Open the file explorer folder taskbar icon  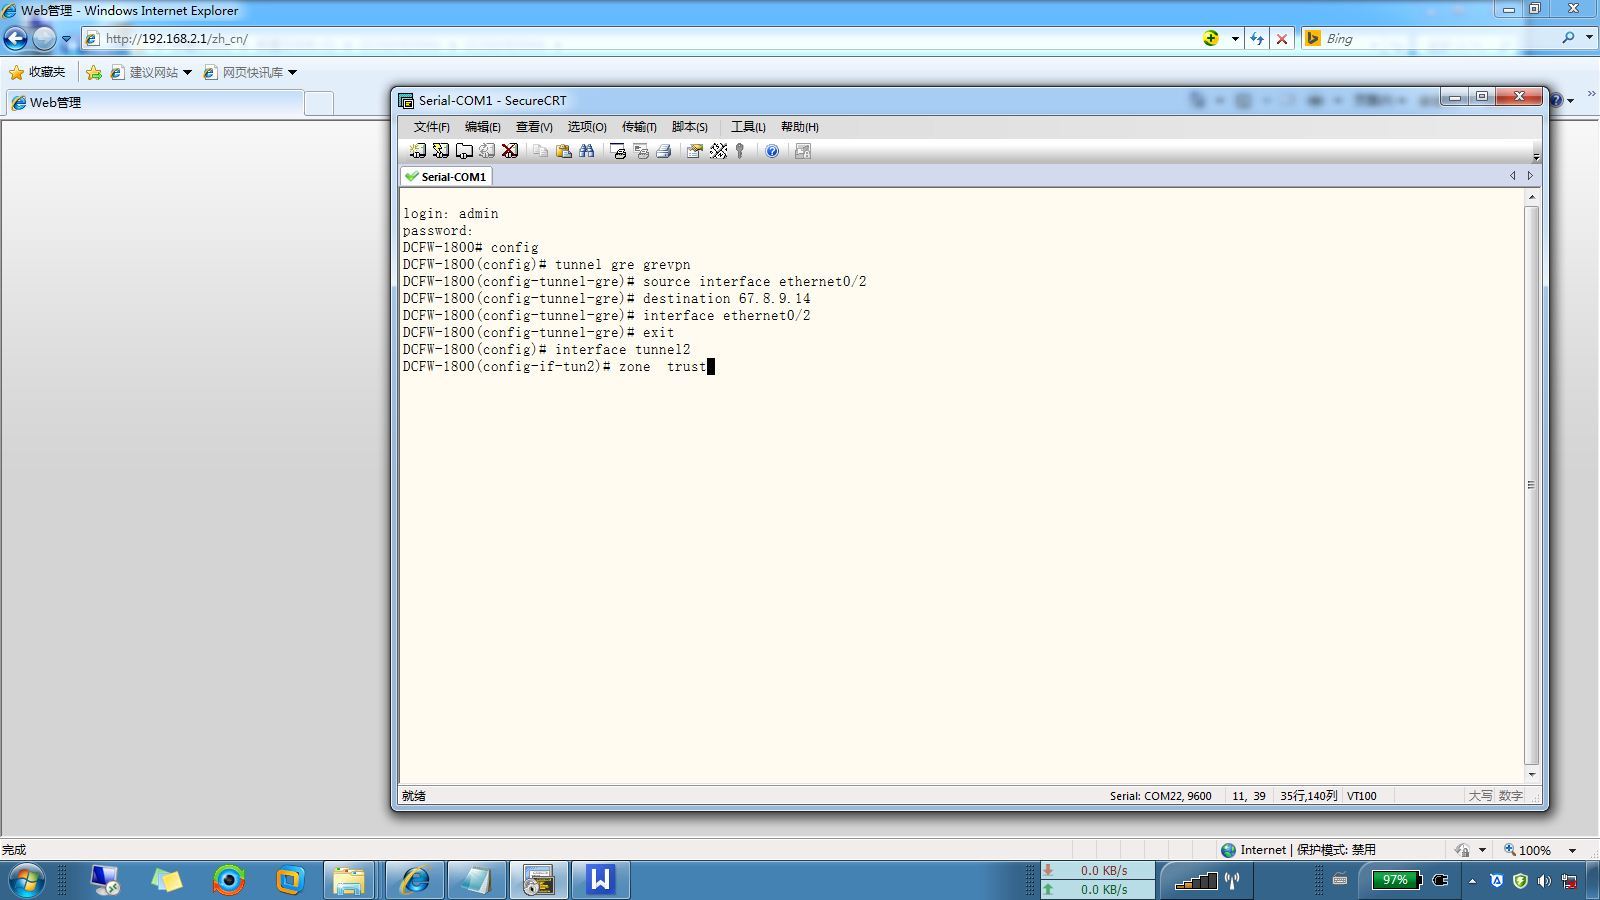(349, 880)
